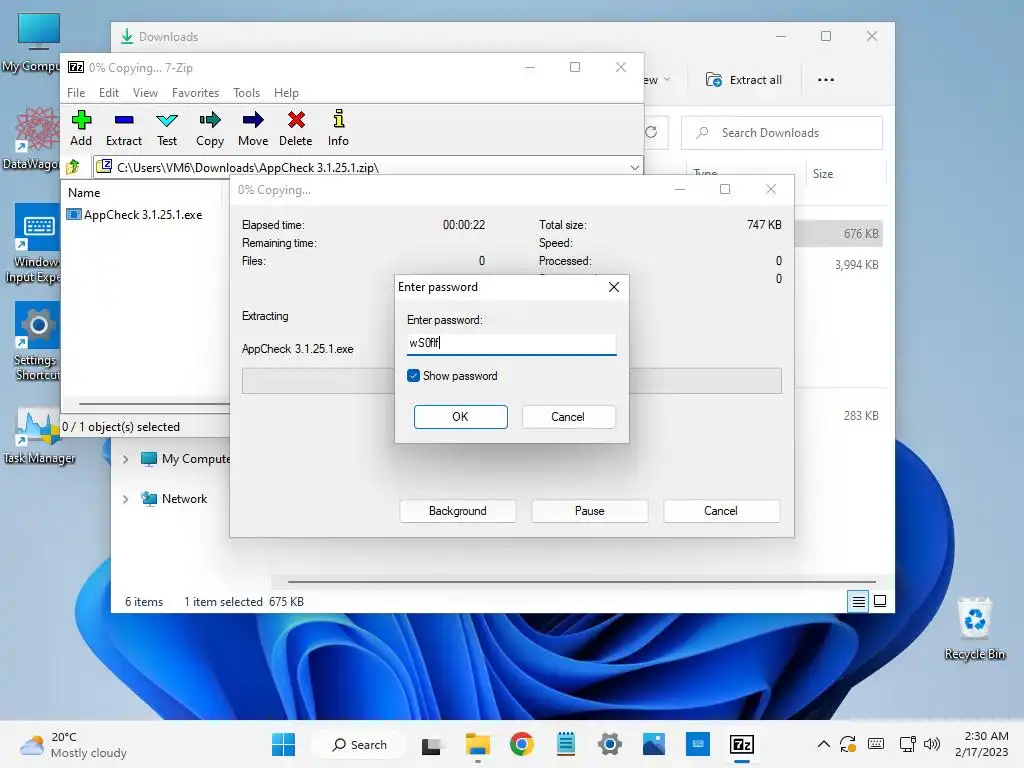Open the File menu in 7-Zip
The width and height of the screenshot is (1024, 768).
coord(76,93)
